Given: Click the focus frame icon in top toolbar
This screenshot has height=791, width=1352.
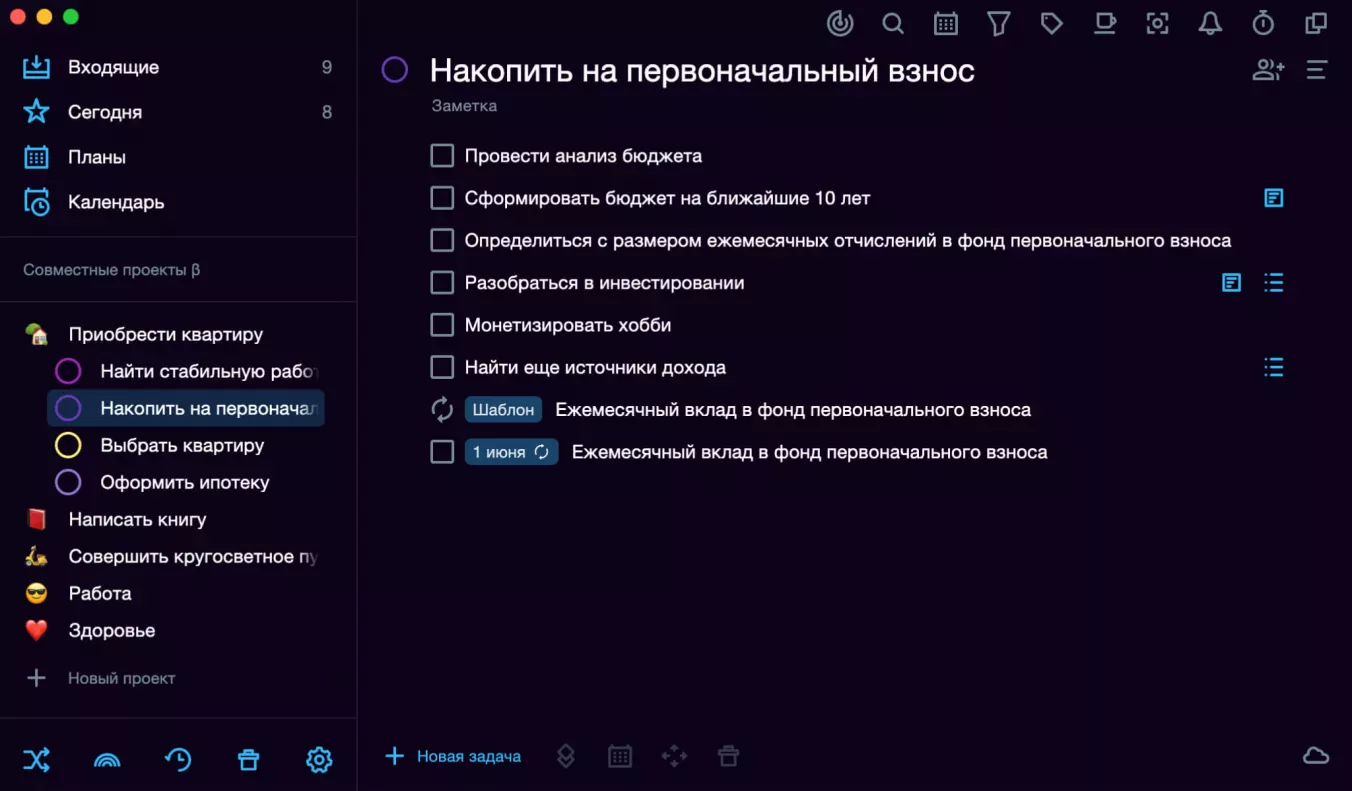Looking at the screenshot, I should point(1157,23).
